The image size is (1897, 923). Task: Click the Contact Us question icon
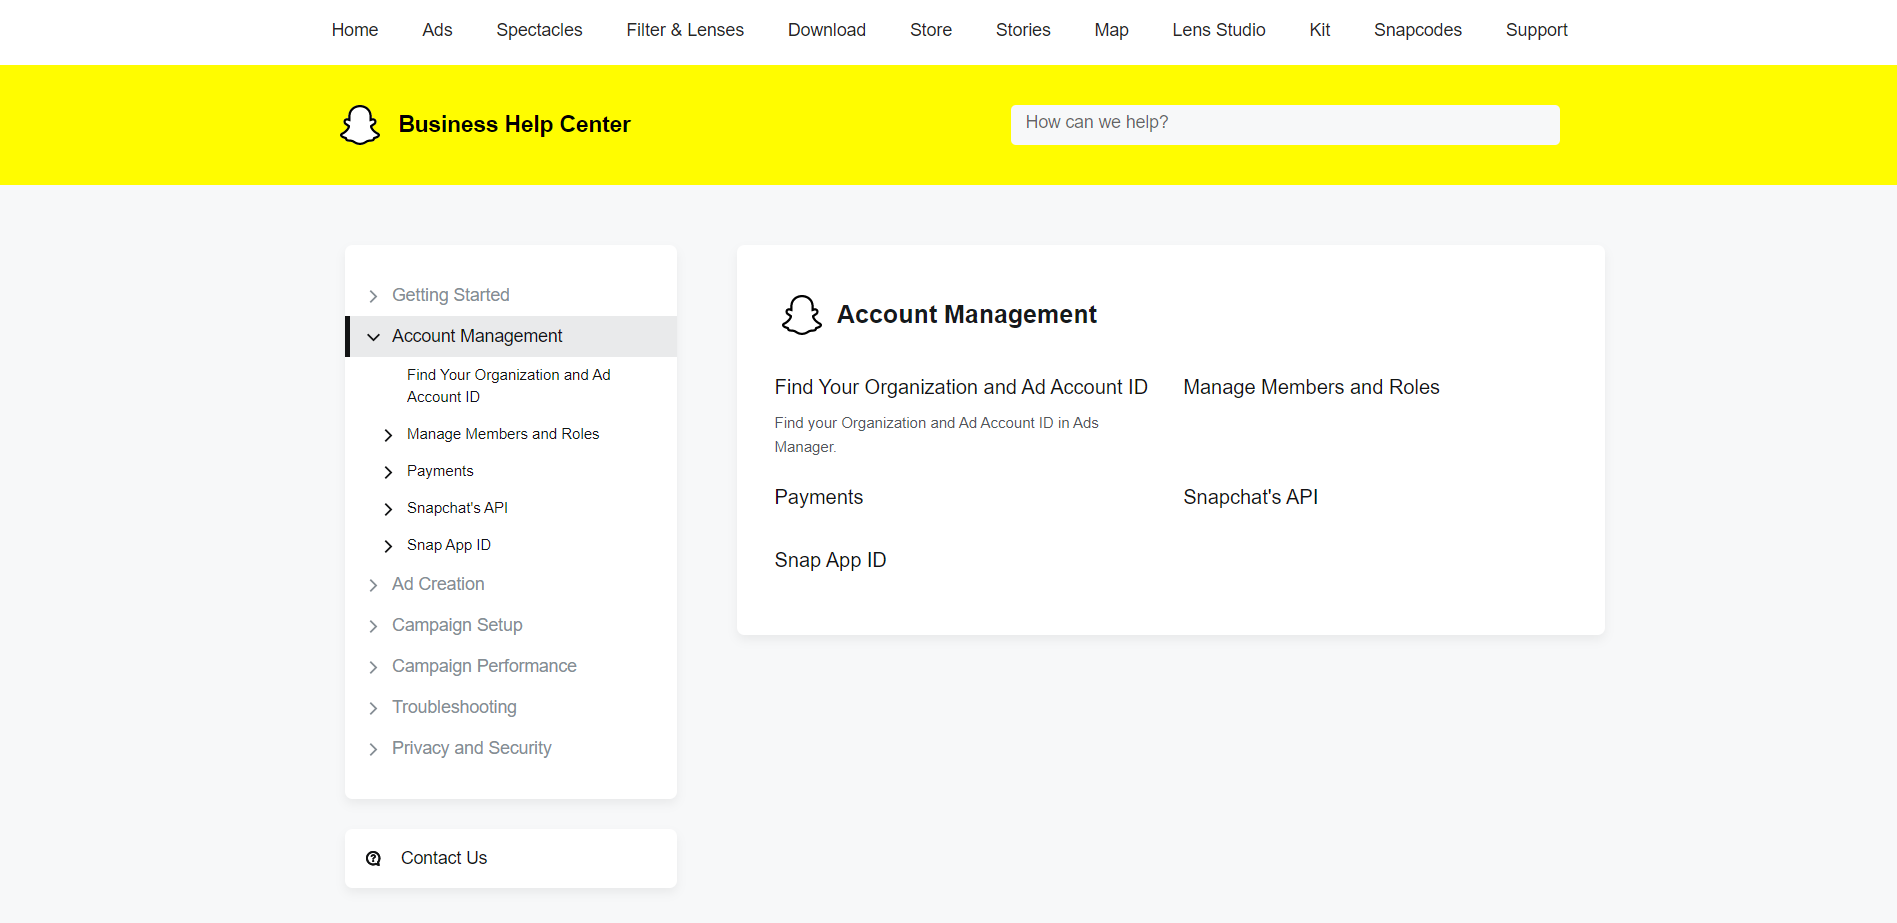pyautogui.click(x=374, y=859)
